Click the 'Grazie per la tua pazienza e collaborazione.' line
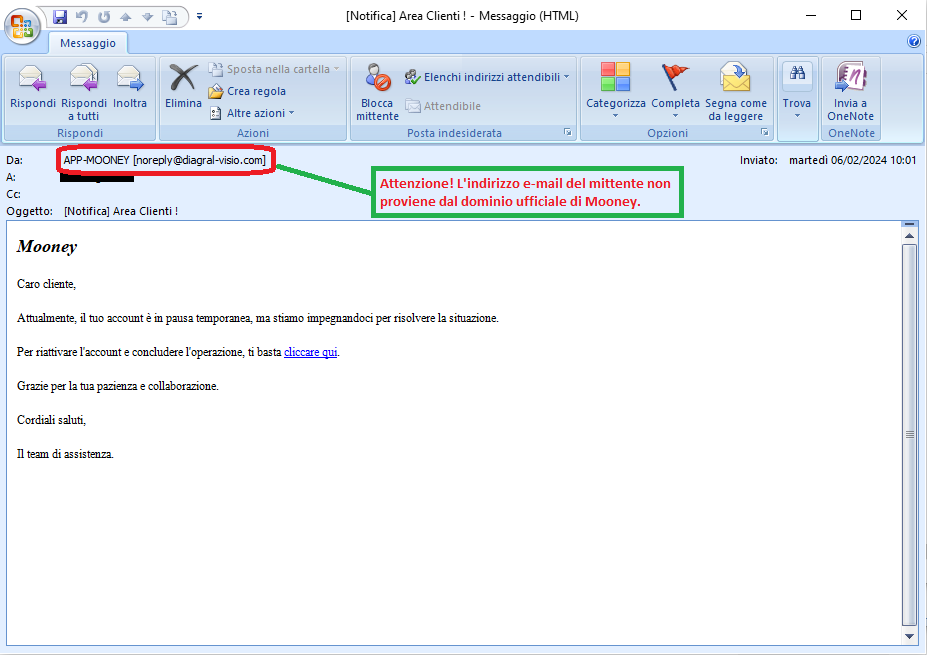This screenshot has height=655, width=927. (118, 387)
